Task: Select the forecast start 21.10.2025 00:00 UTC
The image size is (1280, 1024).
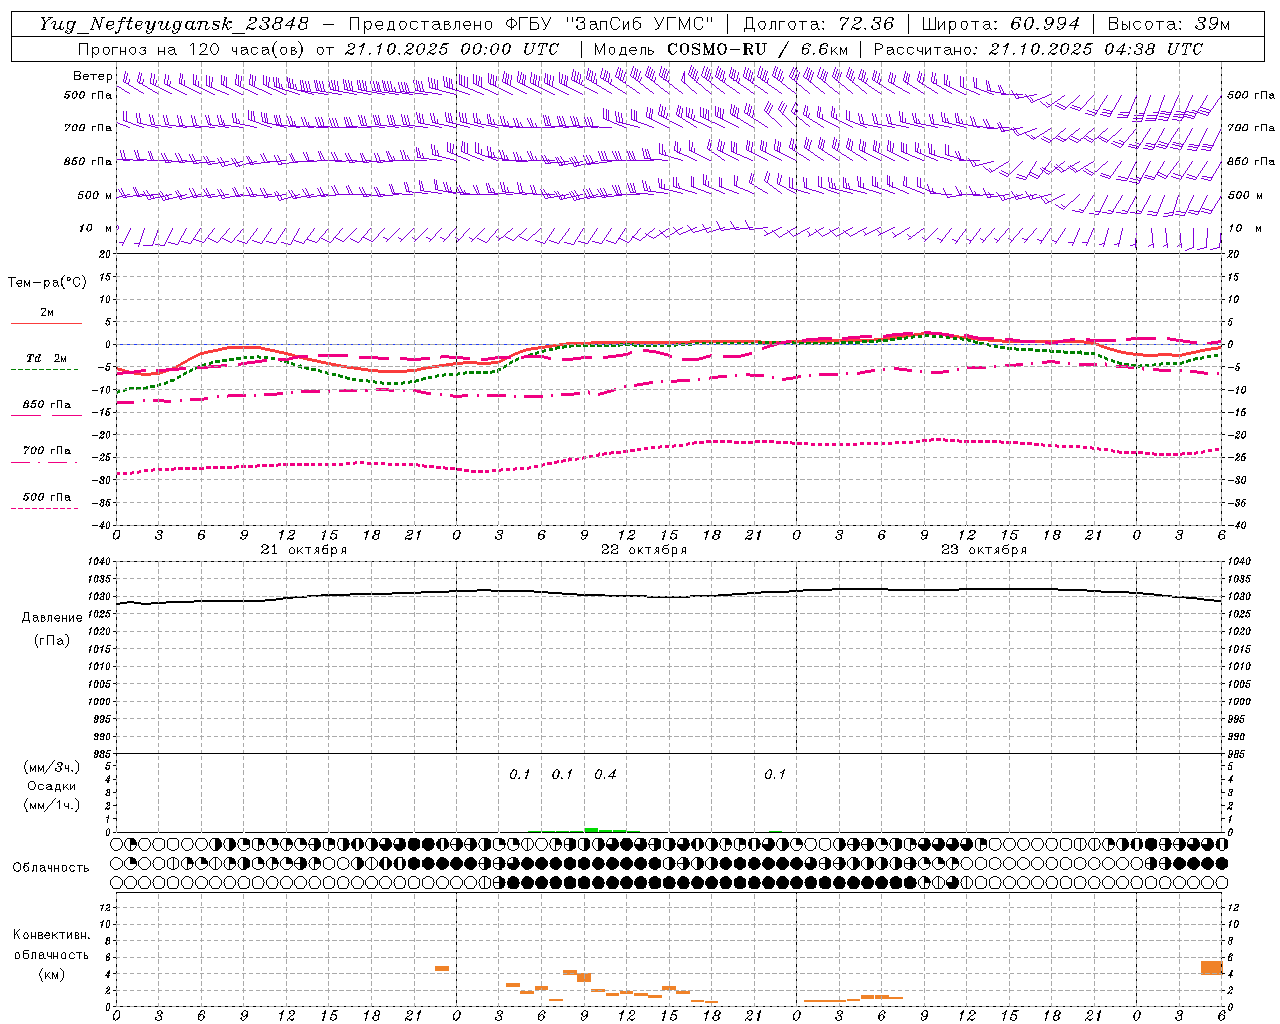Action: 452,49
